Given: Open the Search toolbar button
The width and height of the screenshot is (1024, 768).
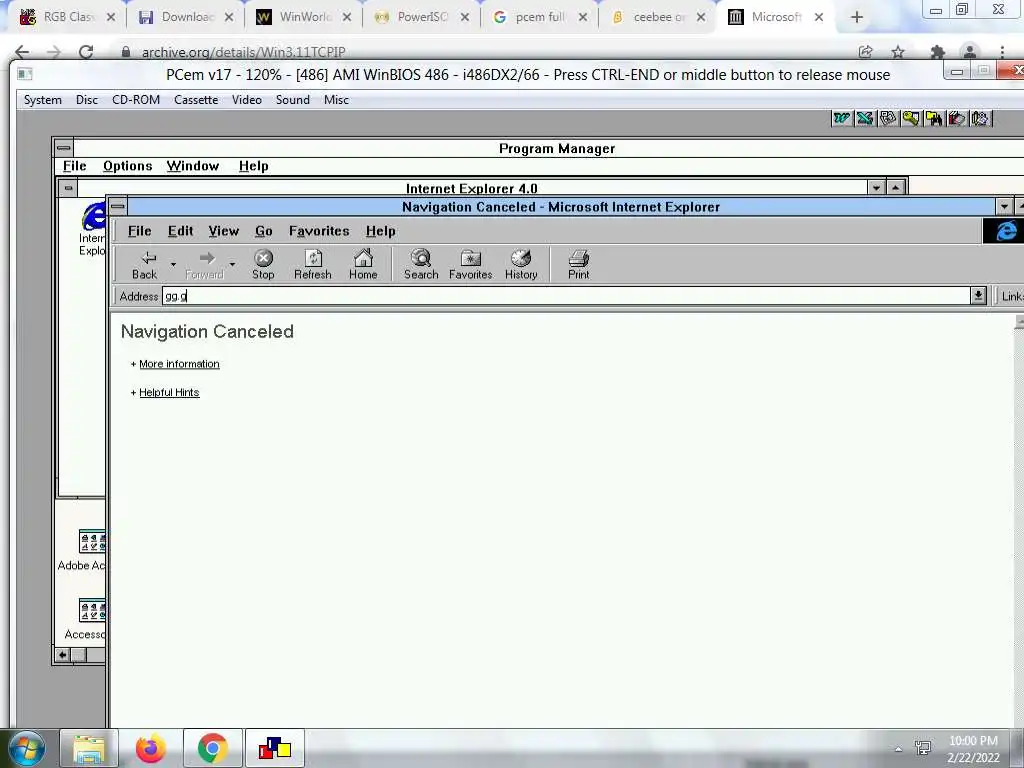Looking at the screenshot, I should coord(421,264).
